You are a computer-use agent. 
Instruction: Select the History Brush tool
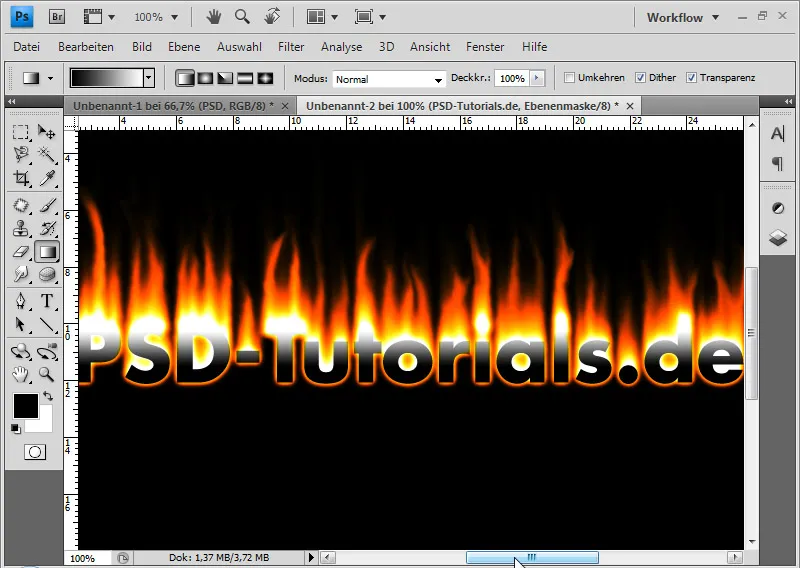pos(47,228)
